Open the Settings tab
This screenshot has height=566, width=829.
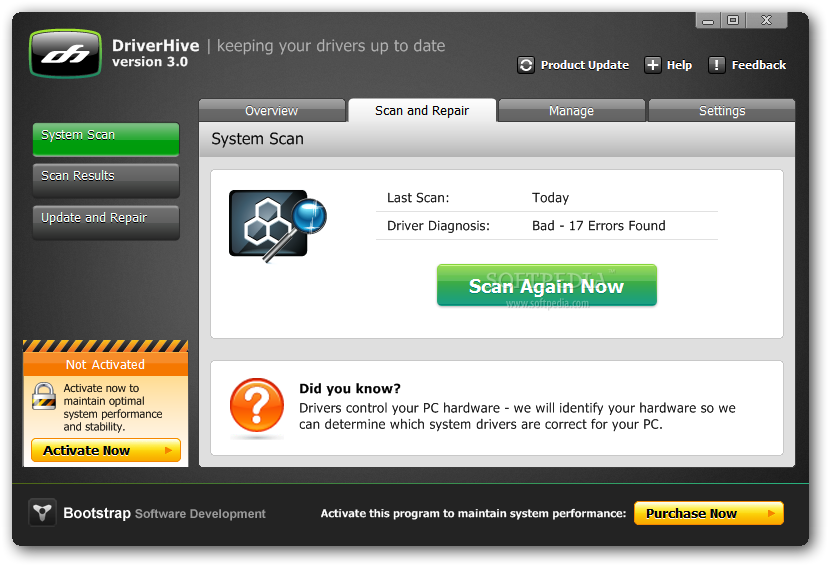click(722, 110)
